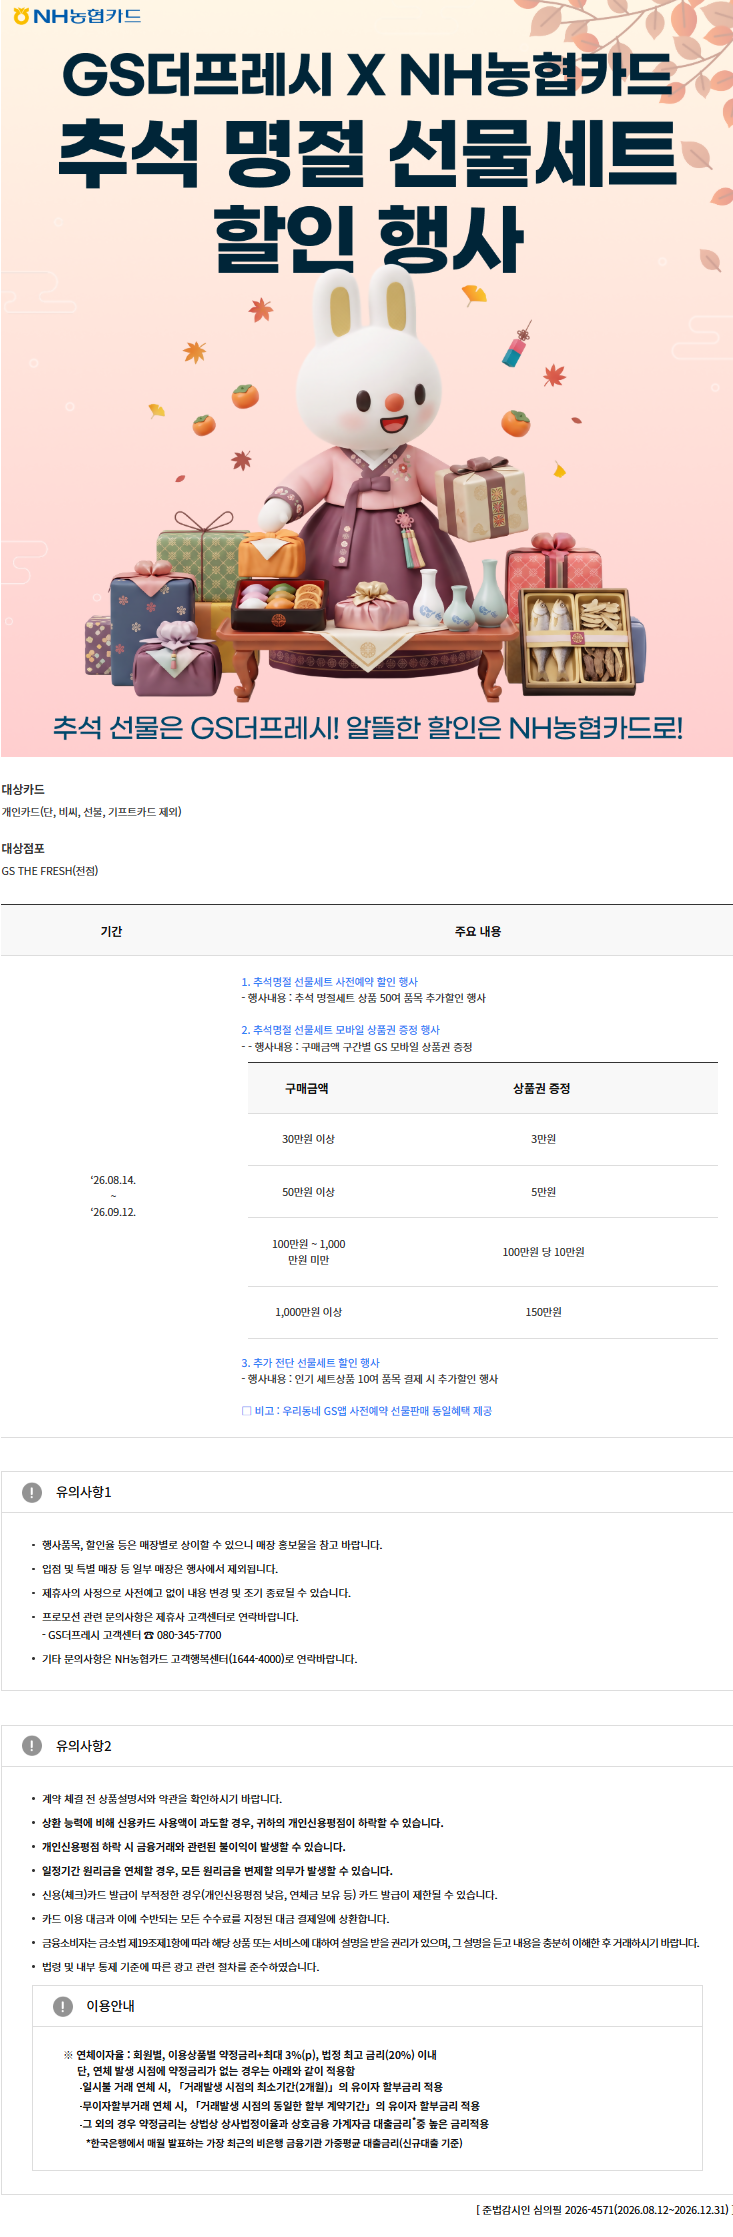Image resolution: width=733 pixels, height=2237 pixels.
Task: Click the '상품권 증정' table header
Action: tap(542, 1088)
